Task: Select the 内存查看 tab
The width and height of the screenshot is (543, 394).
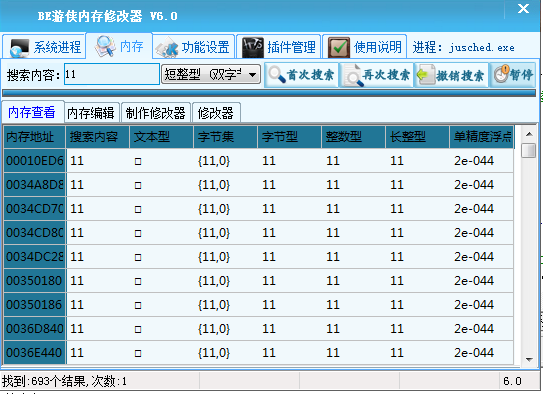Action: pos(33,112)
